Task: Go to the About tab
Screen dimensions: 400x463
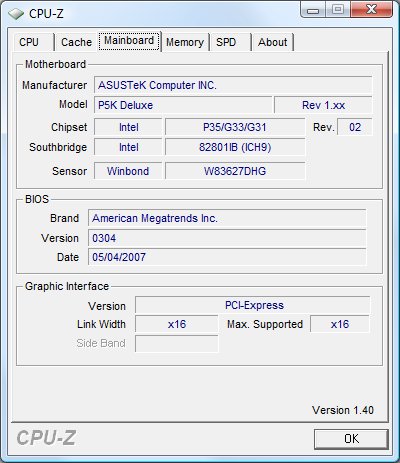Action: click(x=272, y=42)
